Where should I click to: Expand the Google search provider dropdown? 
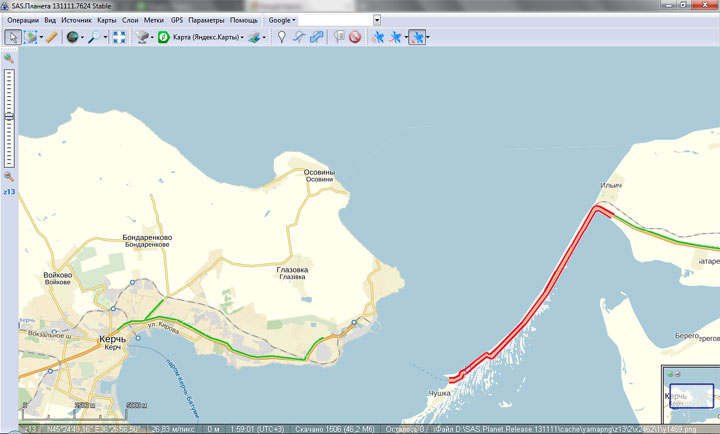tap(282, 20)
